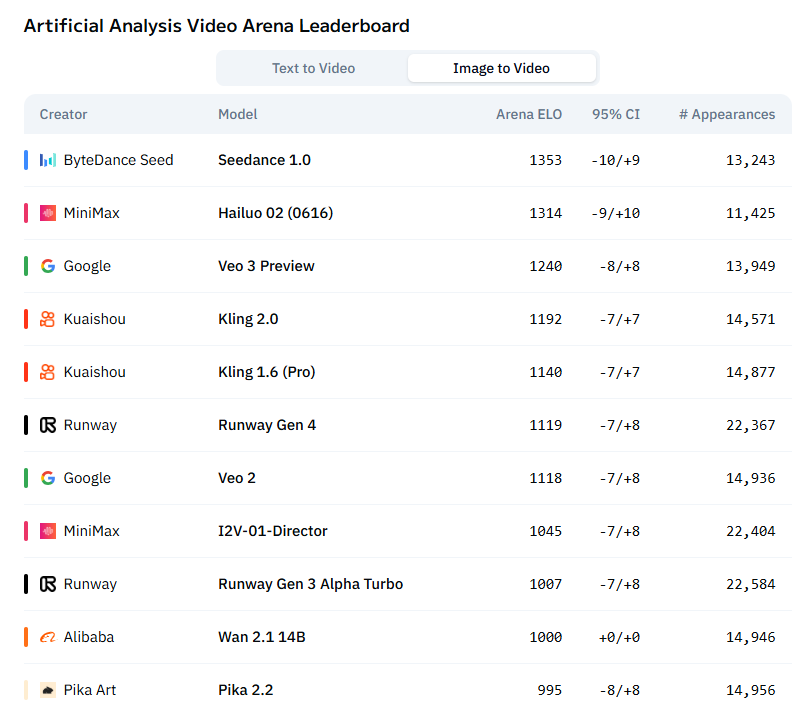The image size is (807, 716).
Task: Click the ELO value 1007
Action: 546,584
